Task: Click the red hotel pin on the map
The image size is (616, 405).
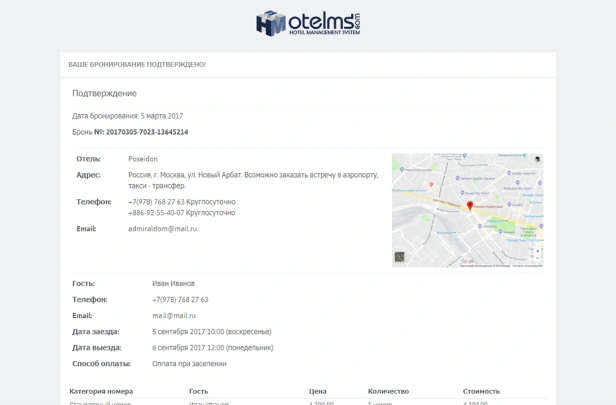Action: pos(469,204)
